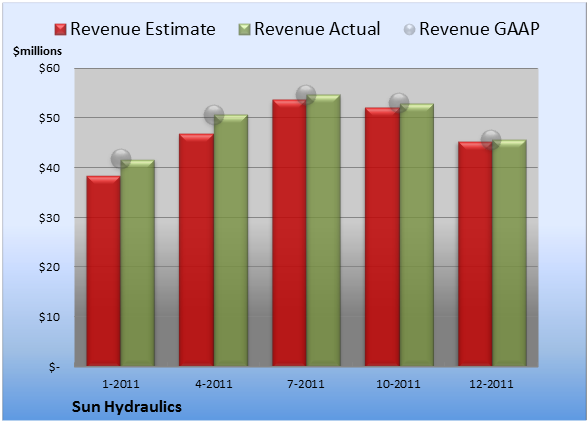Screen dimensions: 588x422
Task: Click the GAAP sphere marker above 4-2011
Action: point(214,115)
